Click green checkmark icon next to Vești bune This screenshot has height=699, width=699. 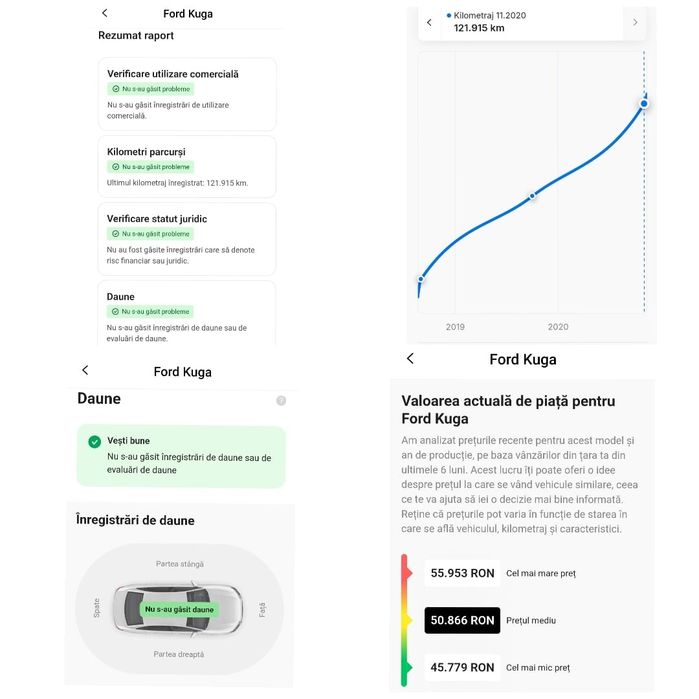94,441
